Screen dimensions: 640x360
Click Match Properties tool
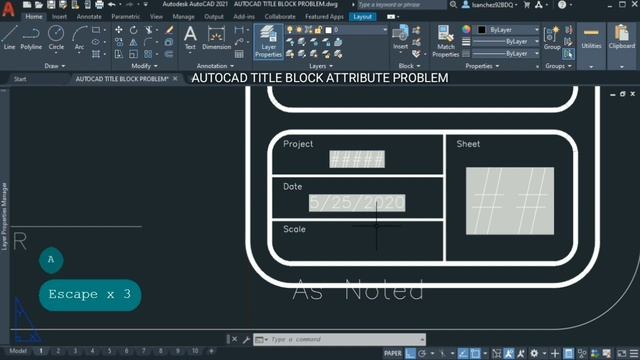coord(446,41)
